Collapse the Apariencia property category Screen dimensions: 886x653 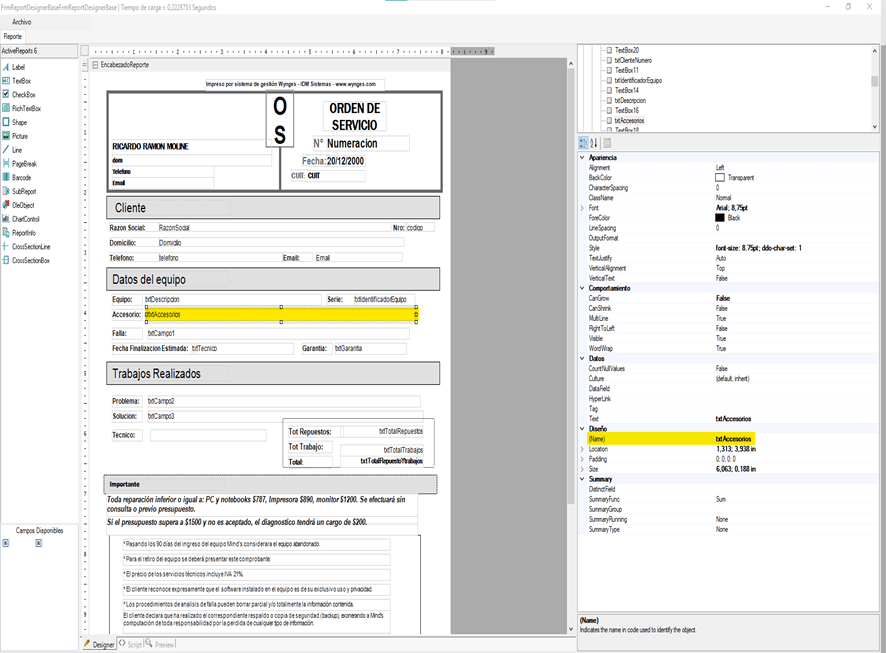[x=583, y=158]
